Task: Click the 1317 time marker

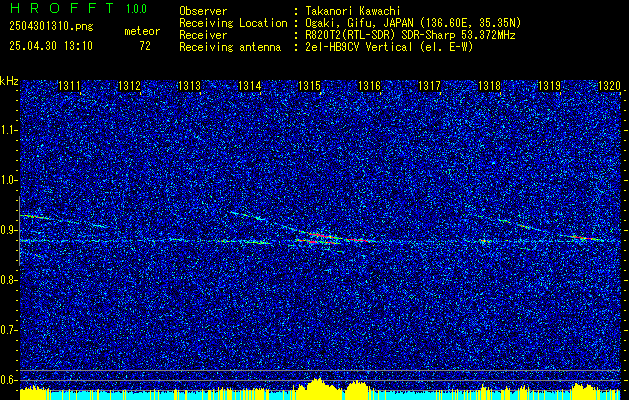Action: click(x=429, y=86)
